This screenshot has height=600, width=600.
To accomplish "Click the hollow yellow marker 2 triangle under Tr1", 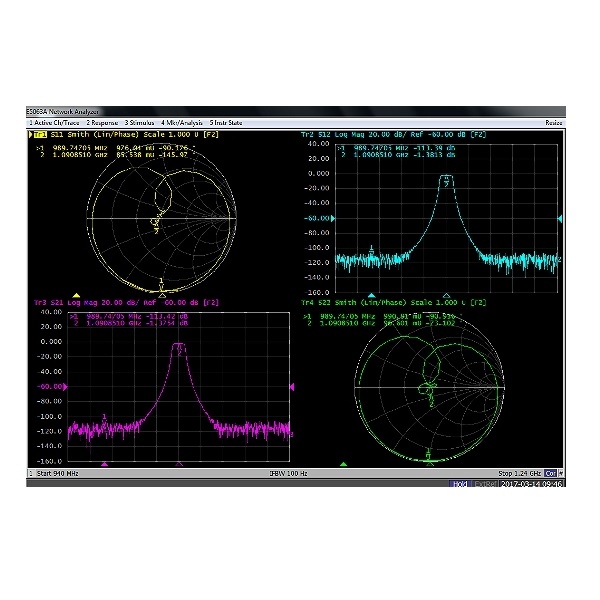I will tap(162, 295).
